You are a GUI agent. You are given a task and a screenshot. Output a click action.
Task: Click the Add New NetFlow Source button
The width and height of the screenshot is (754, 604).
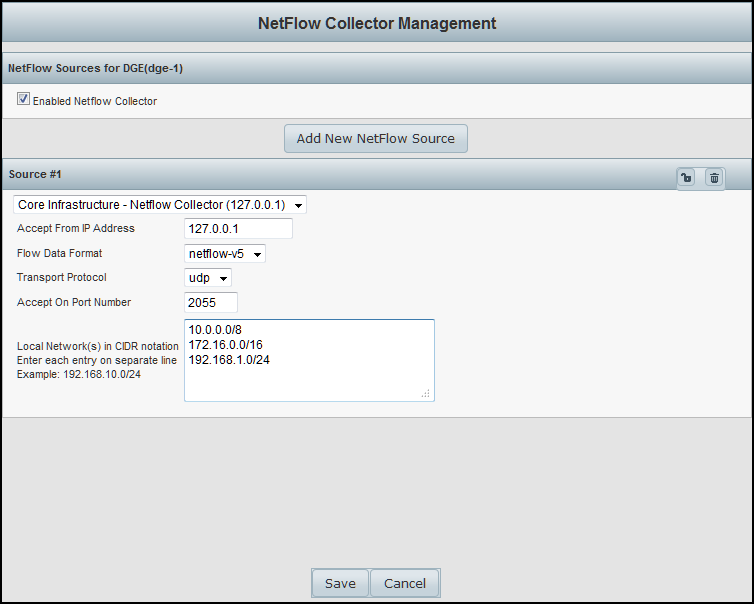click(375, 138)
